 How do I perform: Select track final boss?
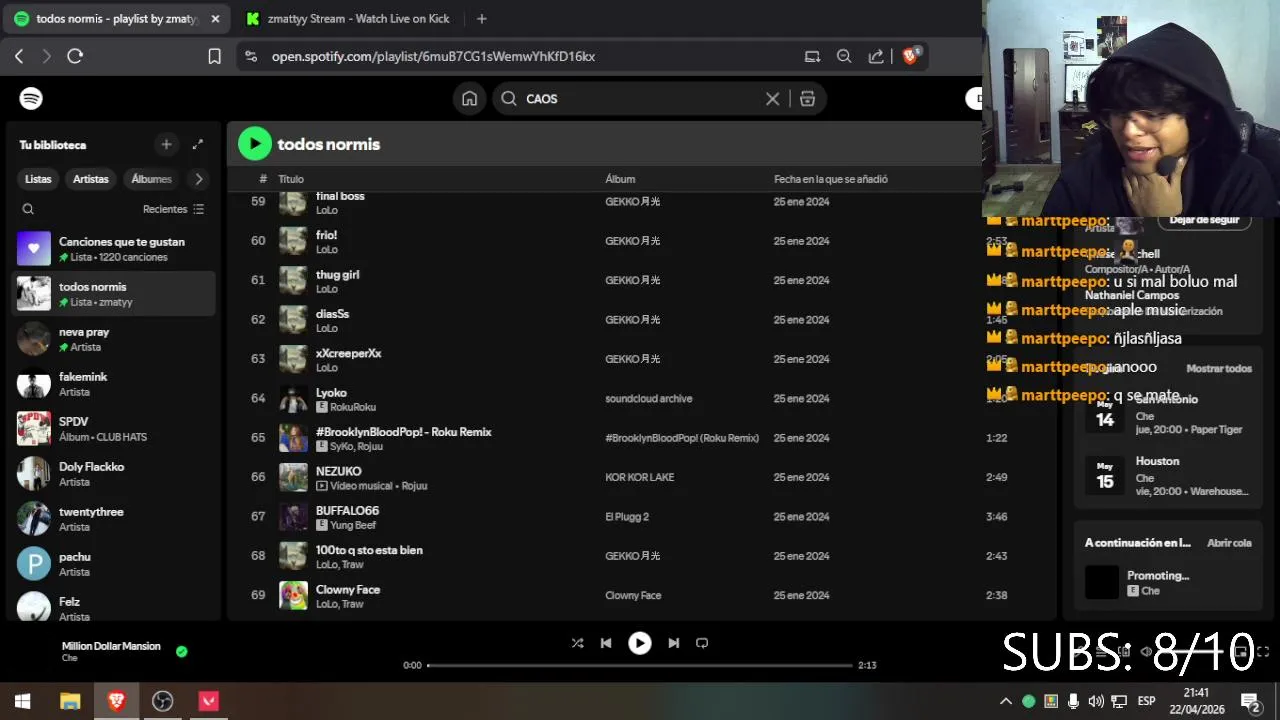click(340, 196)
